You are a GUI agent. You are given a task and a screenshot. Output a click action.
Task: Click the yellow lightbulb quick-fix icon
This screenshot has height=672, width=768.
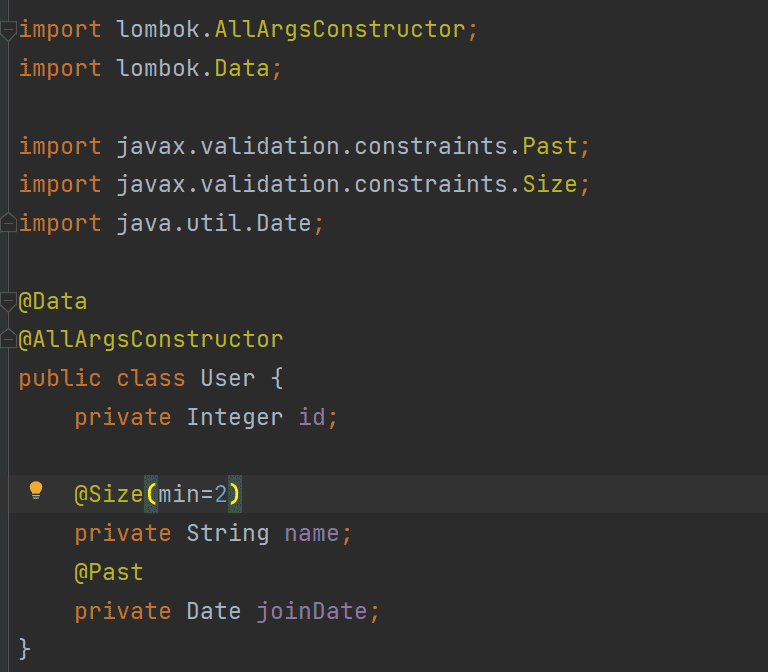[36, 490]
